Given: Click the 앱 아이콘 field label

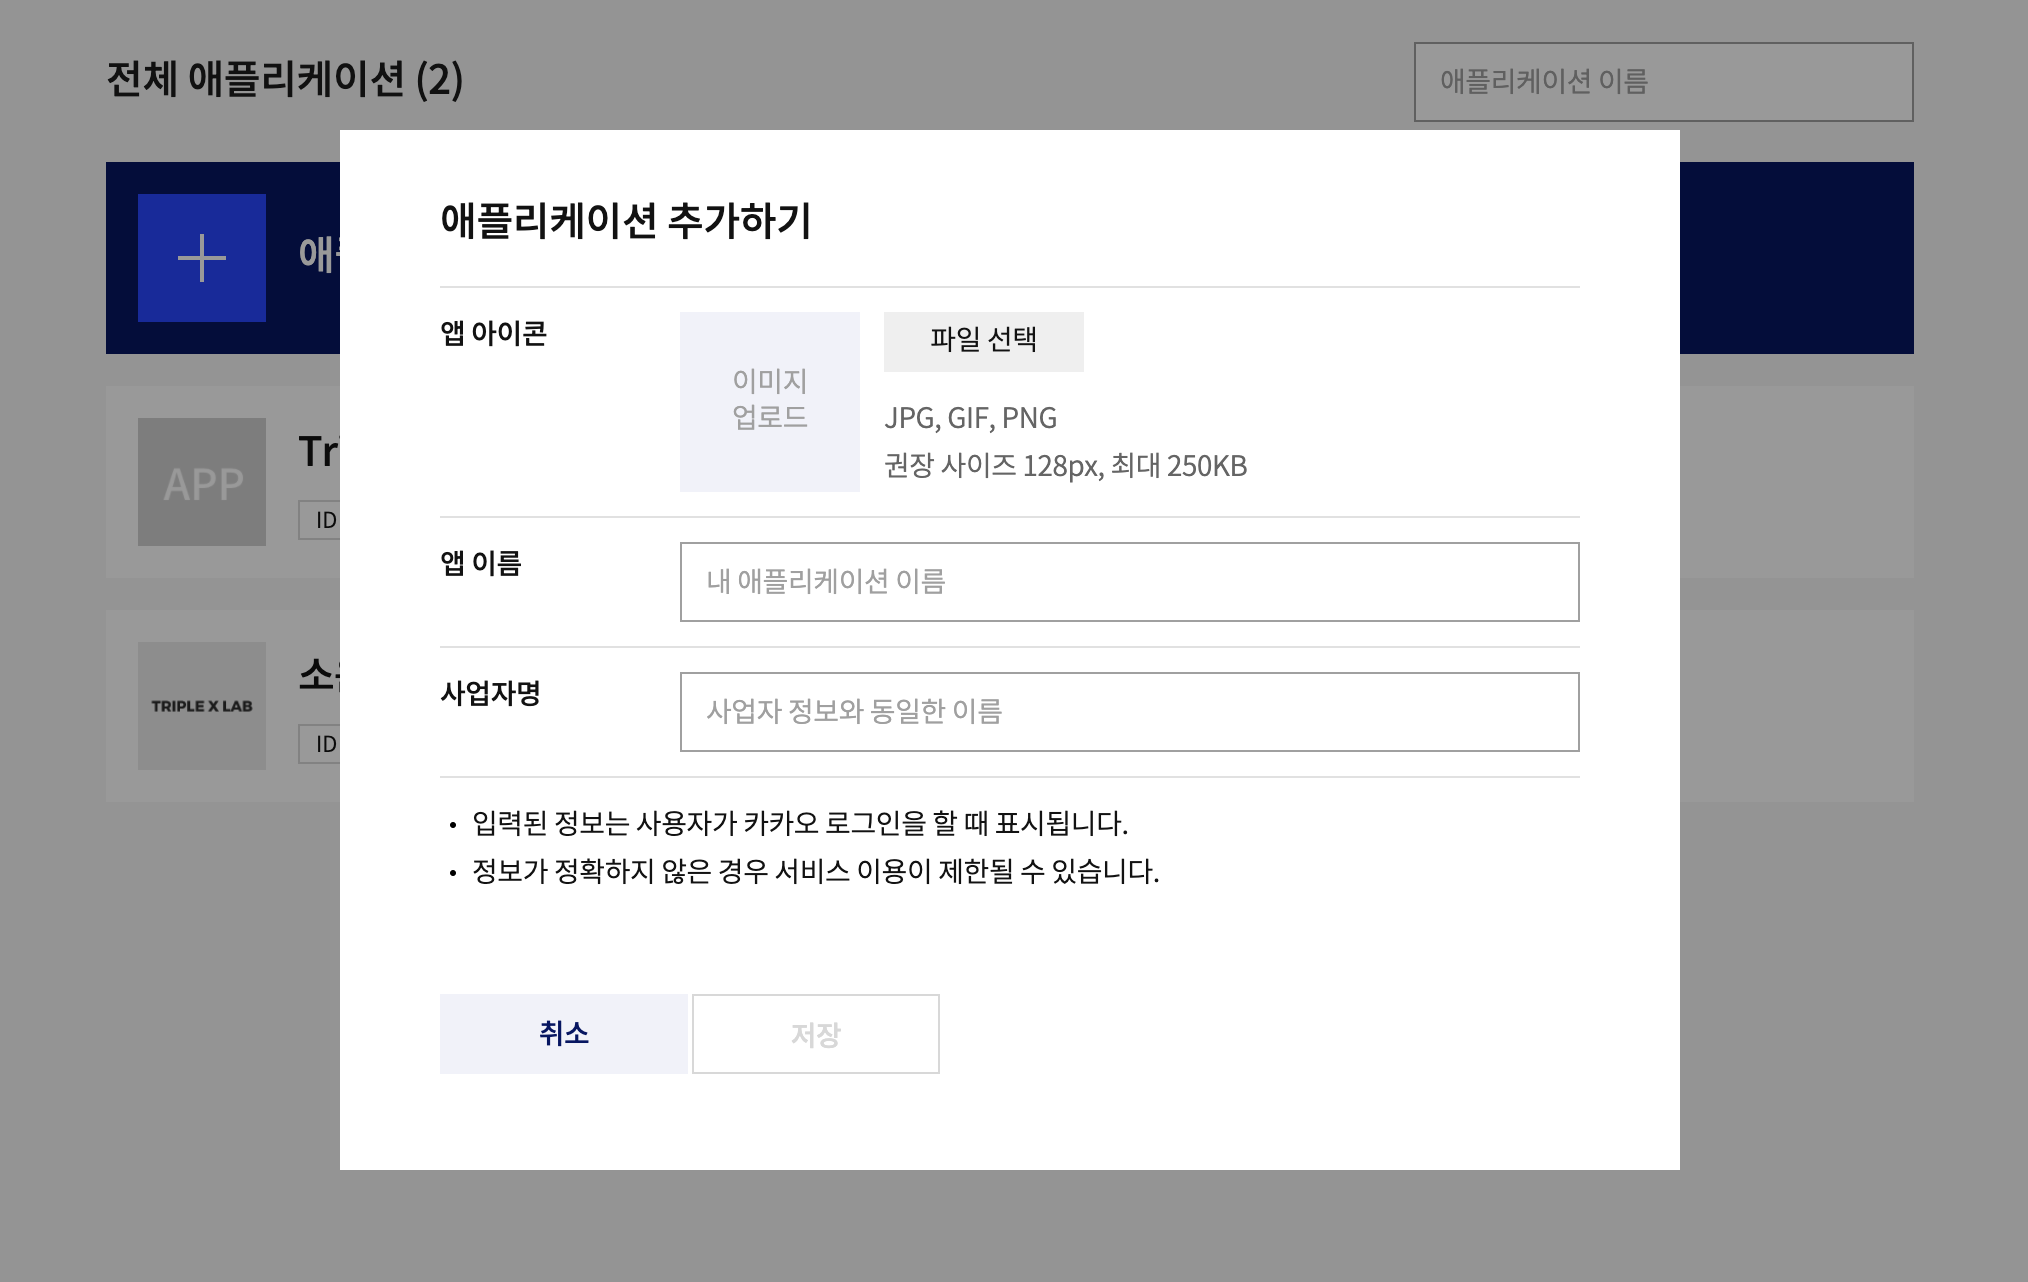Looking at the screenshot, I should [493, 333].
